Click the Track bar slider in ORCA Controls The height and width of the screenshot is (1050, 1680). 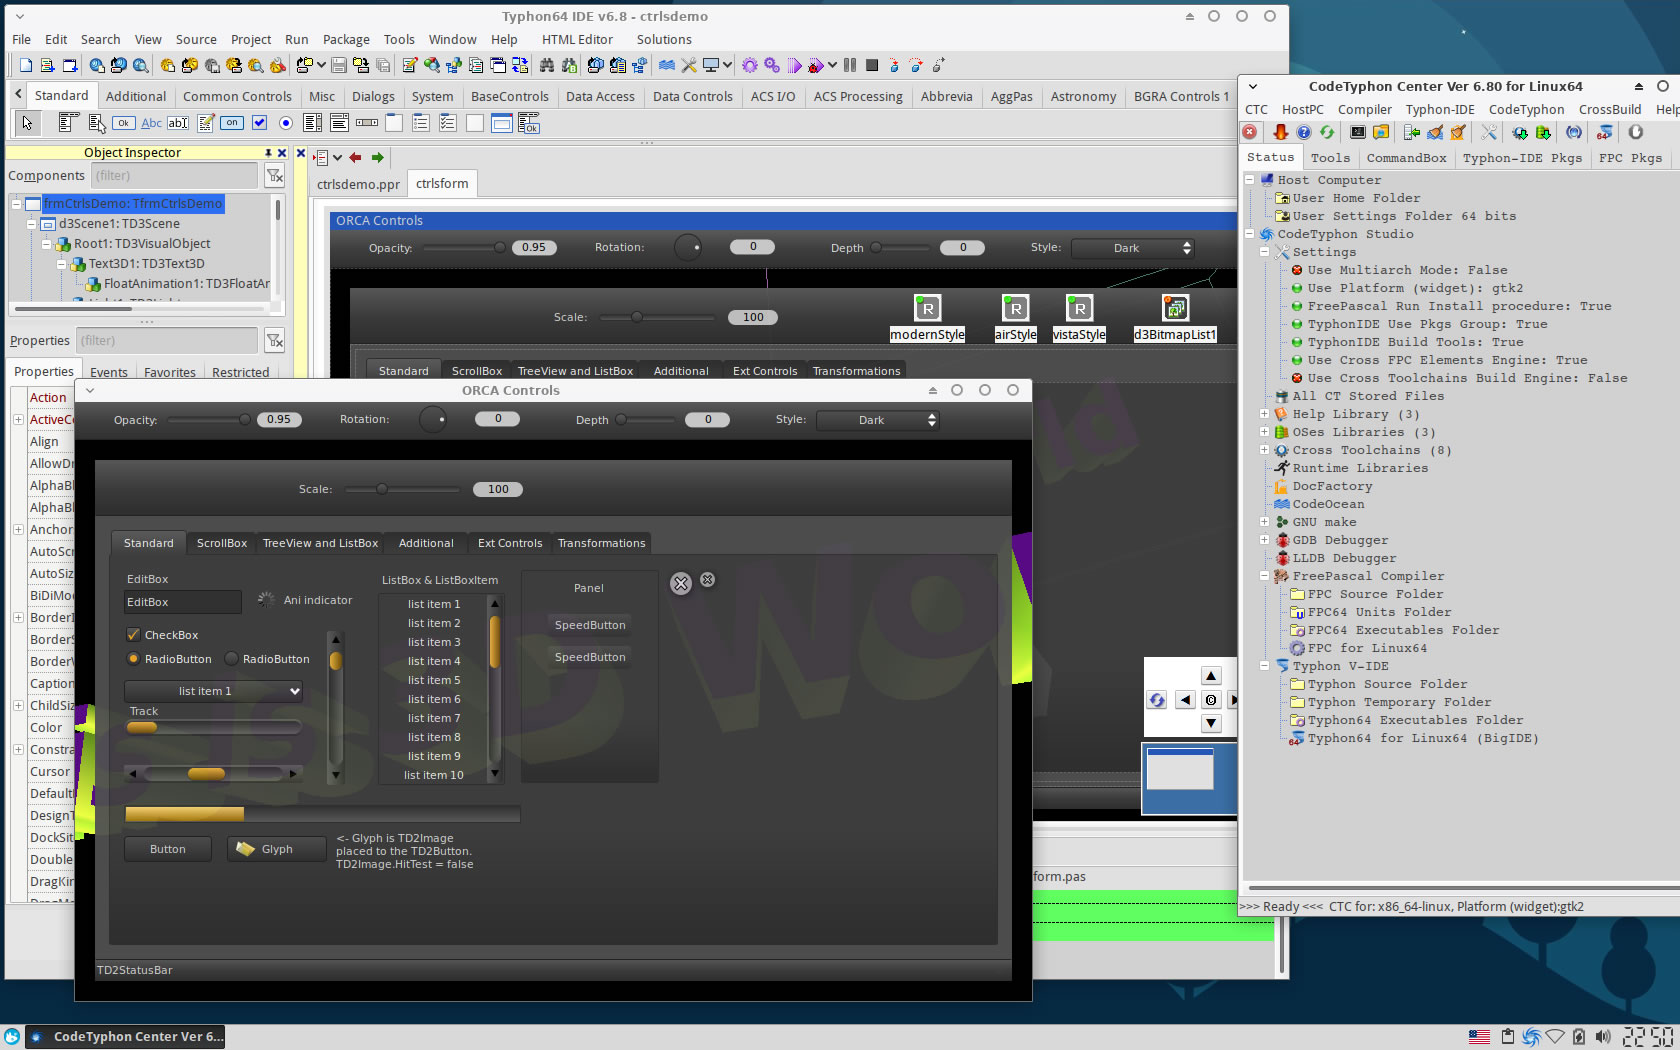coord(213,727)
